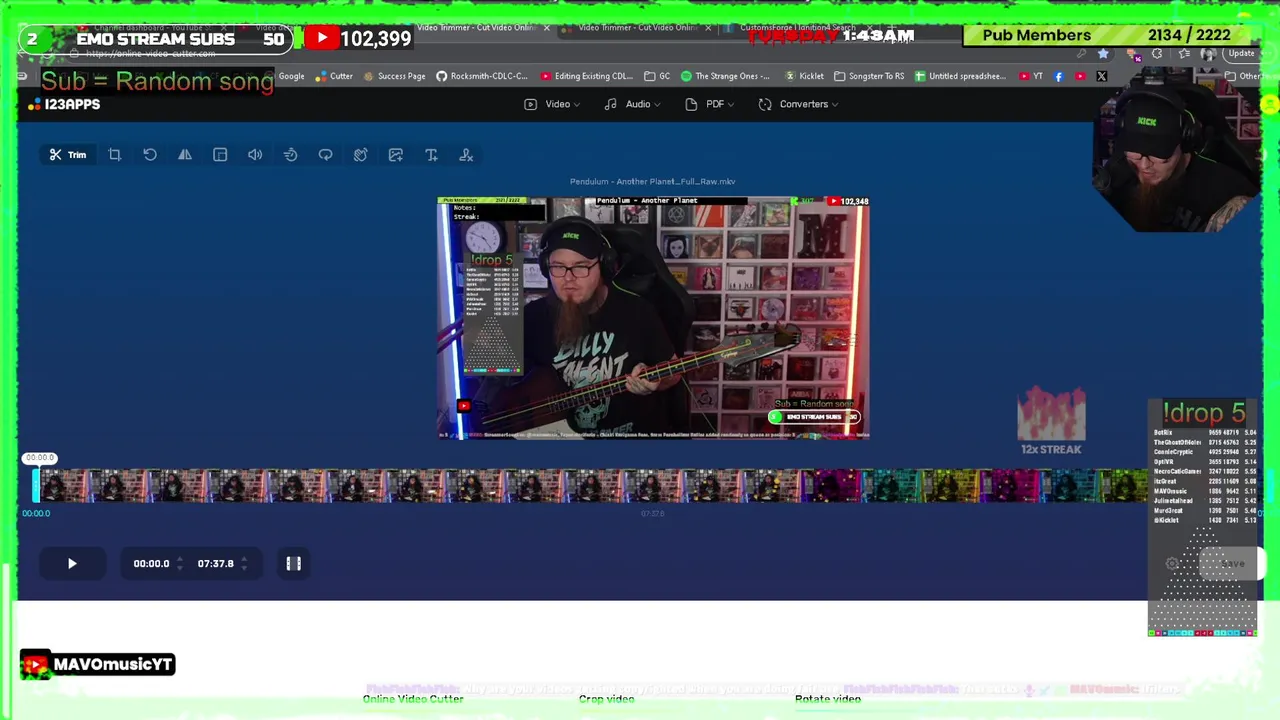Close the second Video Trimmer tab
1280x720 pixels.
(x=708, y=28)
